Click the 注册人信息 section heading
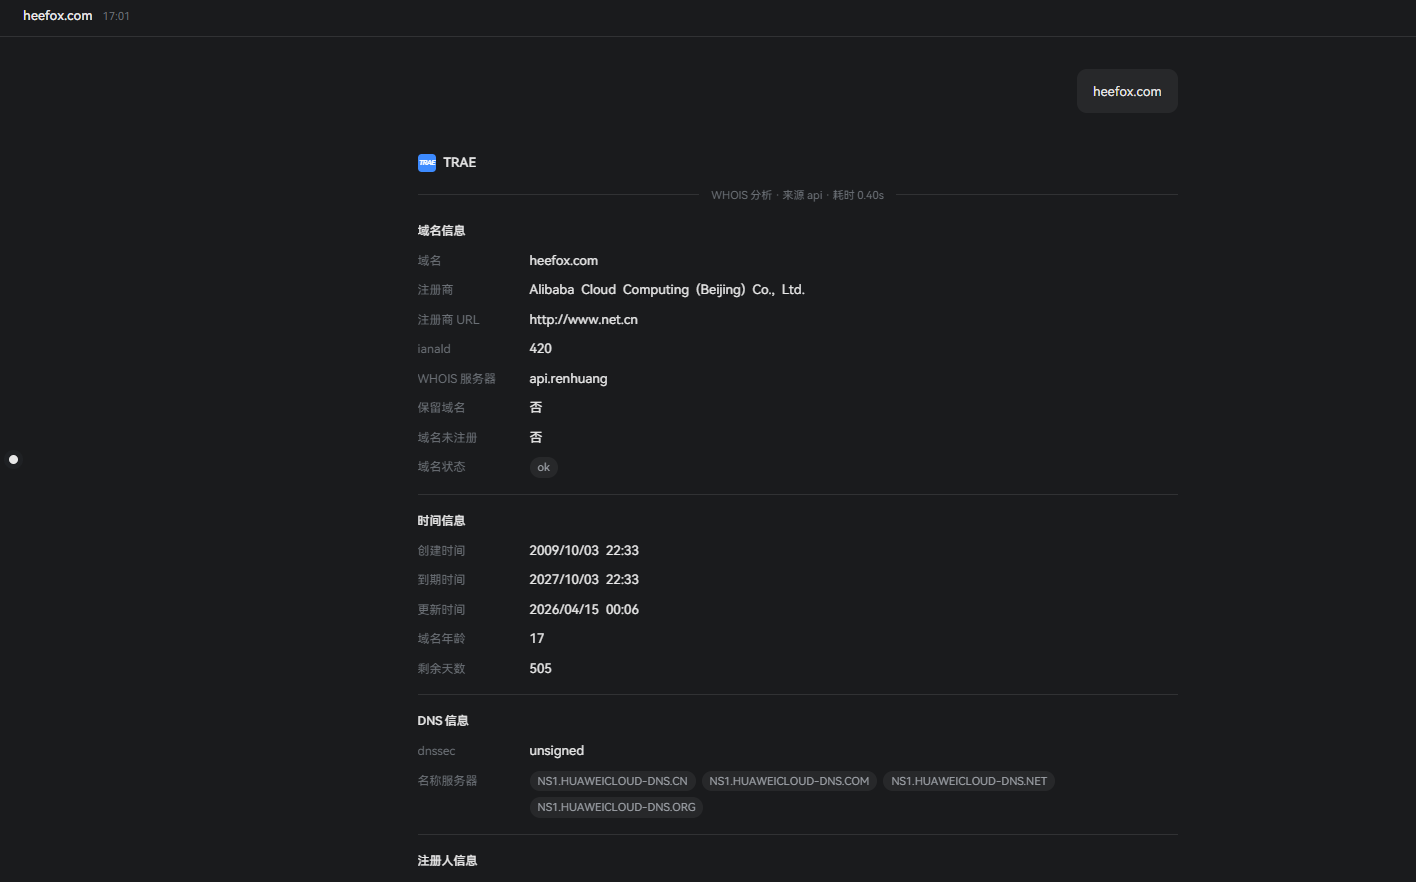This screenshot has height=882, width=1416. [x=447, y=861]
